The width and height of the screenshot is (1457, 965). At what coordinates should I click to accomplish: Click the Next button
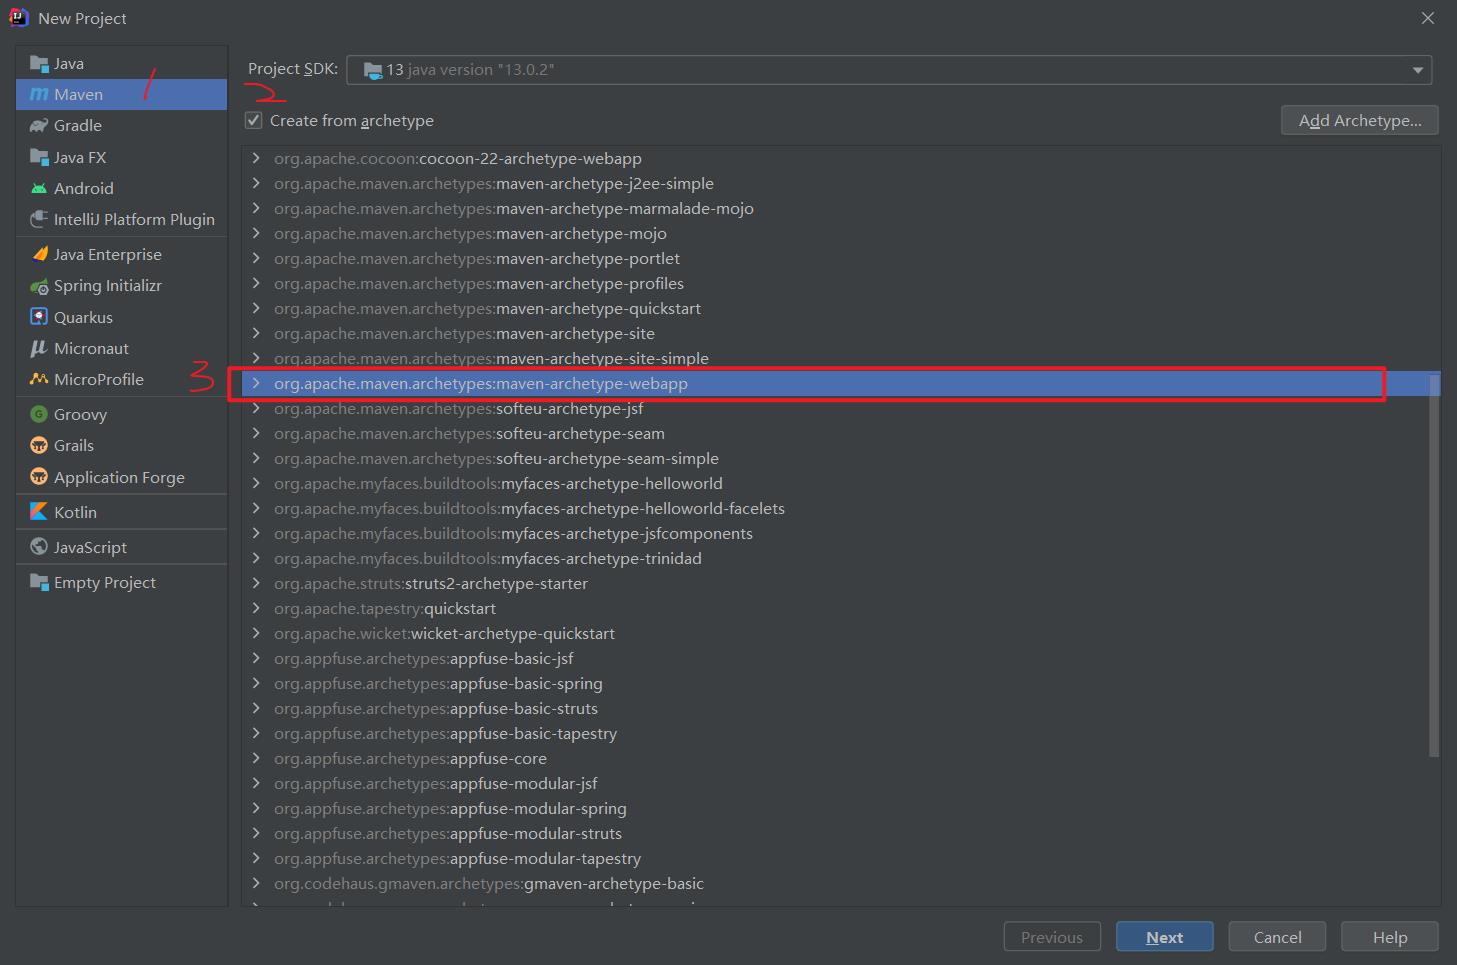1165,937
